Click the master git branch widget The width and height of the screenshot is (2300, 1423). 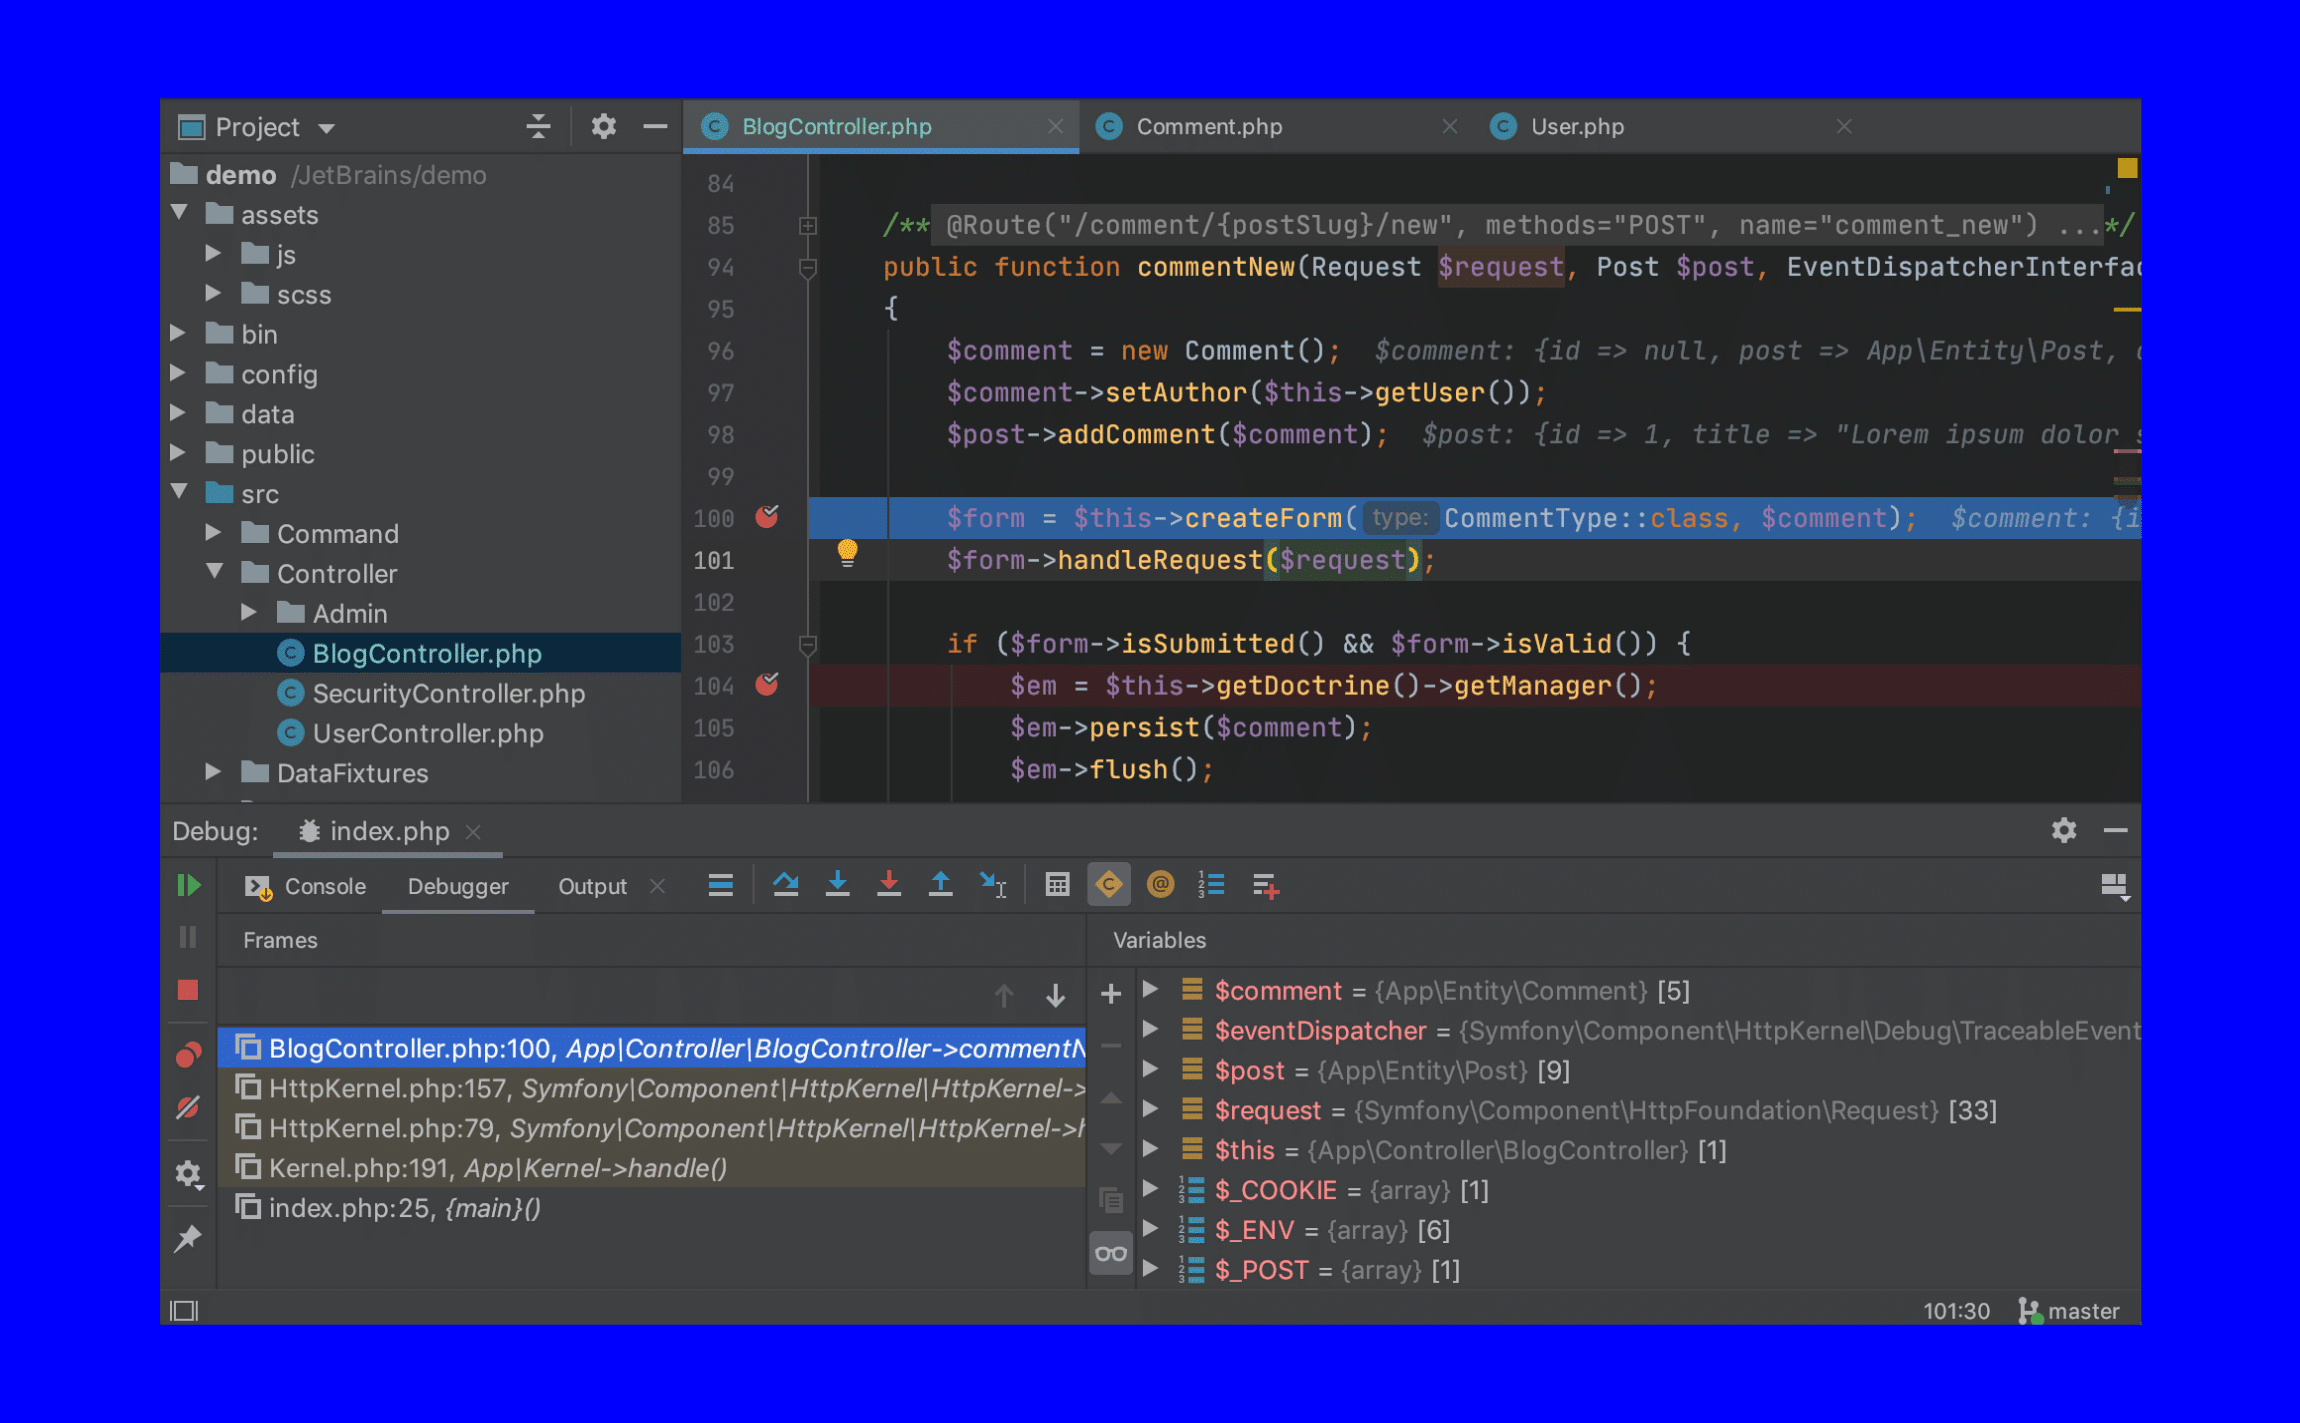(x=2069, y=1311)
